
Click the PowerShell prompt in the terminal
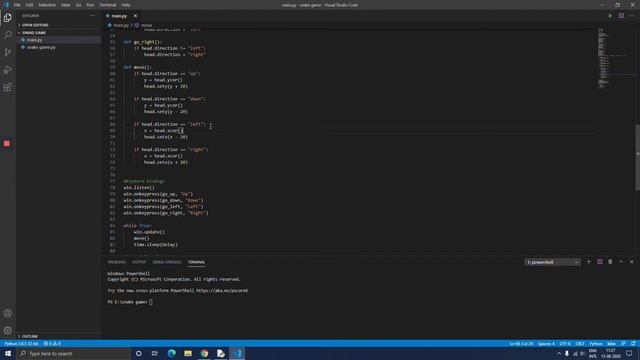pyautogui.click(x=127, y=302)
